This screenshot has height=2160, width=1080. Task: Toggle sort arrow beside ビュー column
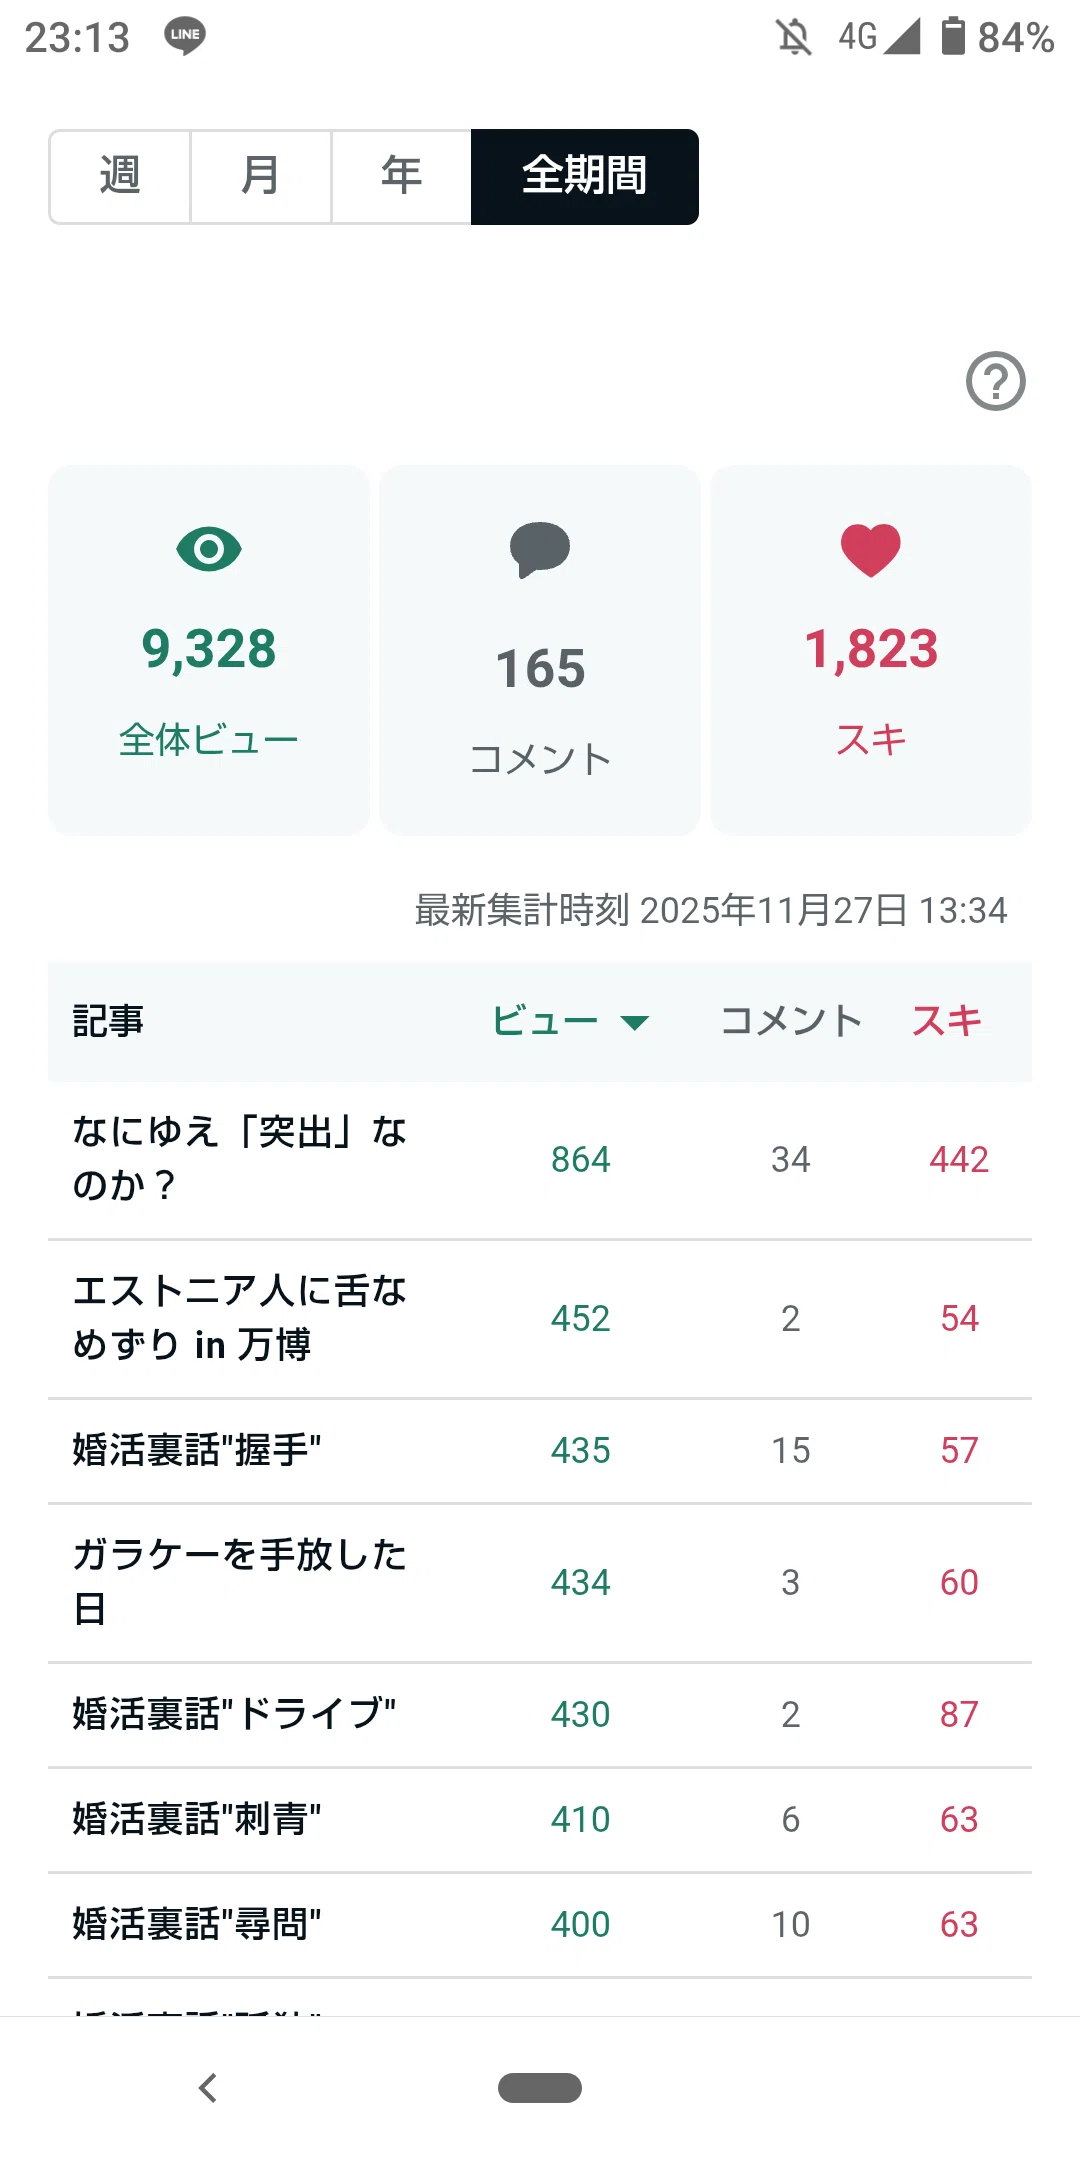coord(635,1022)
